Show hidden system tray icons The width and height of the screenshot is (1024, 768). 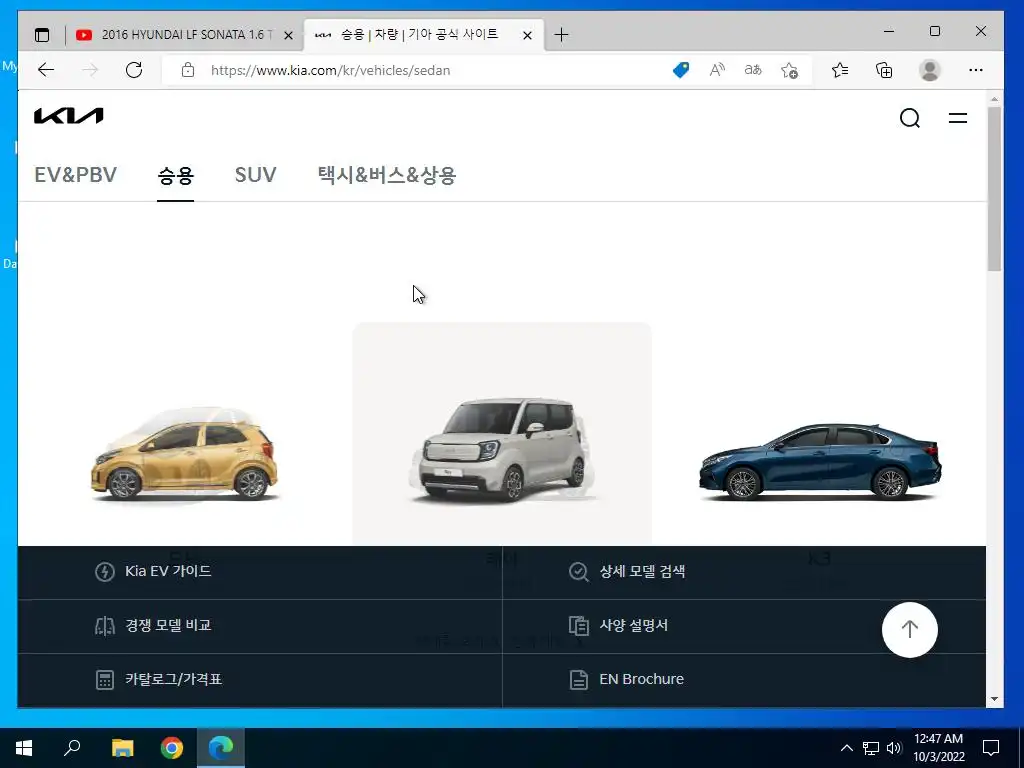point(846,748)
